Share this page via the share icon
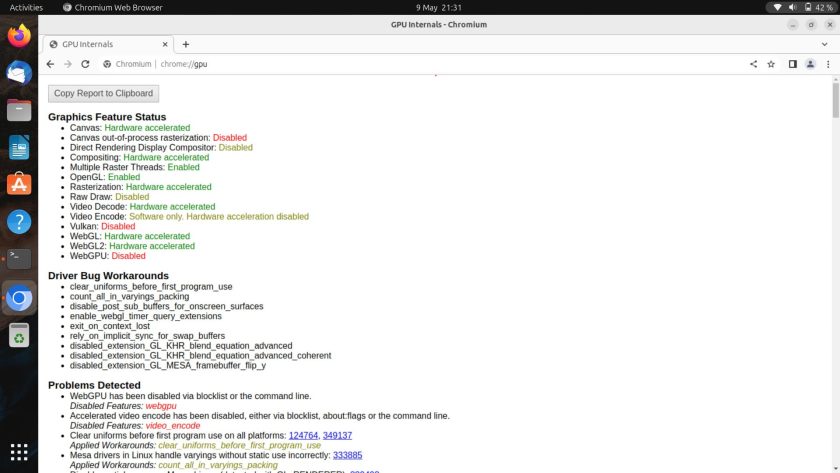Image resolution: width=840 pixels, height=473 pixels. (753, 64)
